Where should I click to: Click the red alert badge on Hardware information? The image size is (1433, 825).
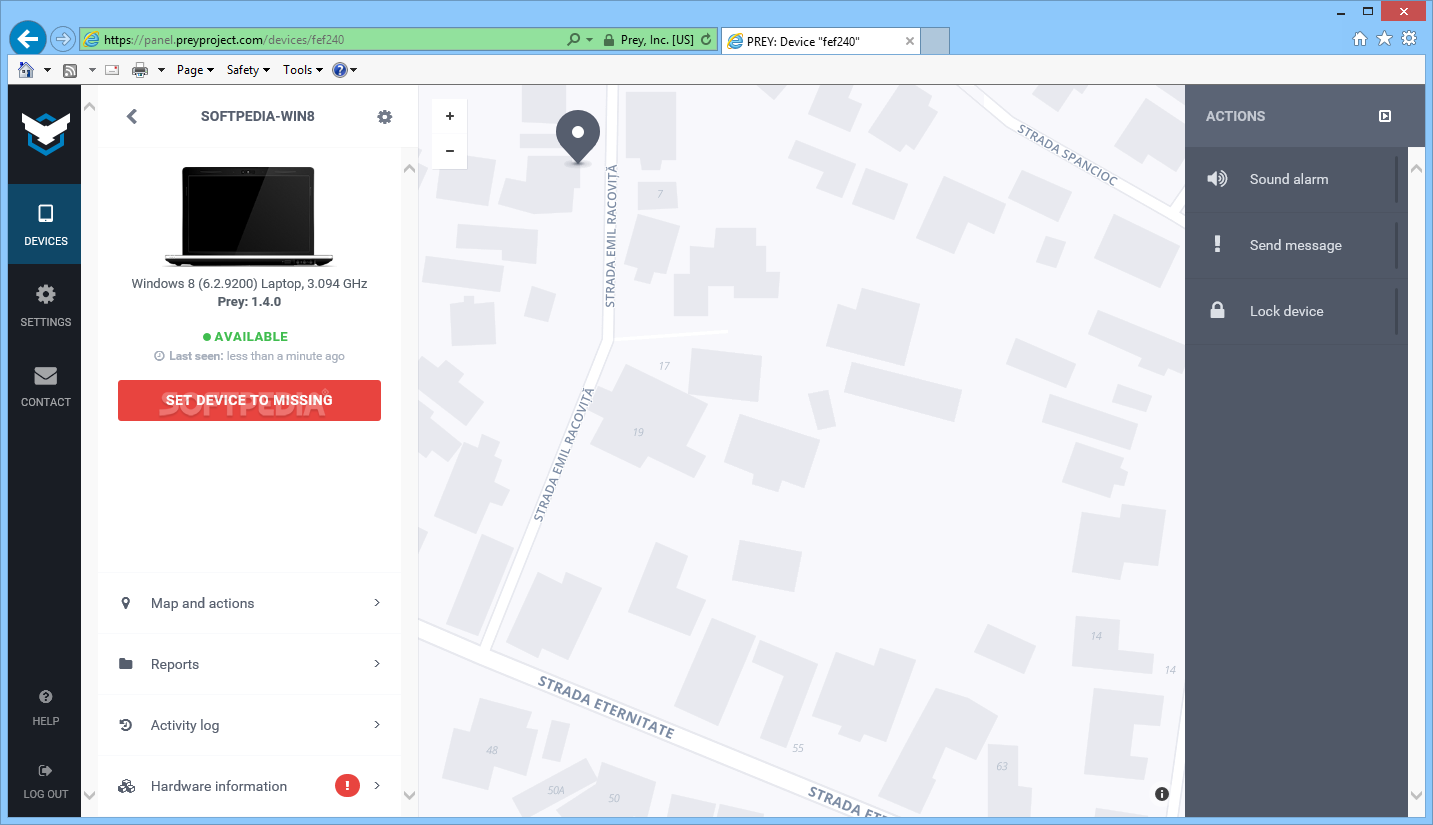[x=347, y=786]
